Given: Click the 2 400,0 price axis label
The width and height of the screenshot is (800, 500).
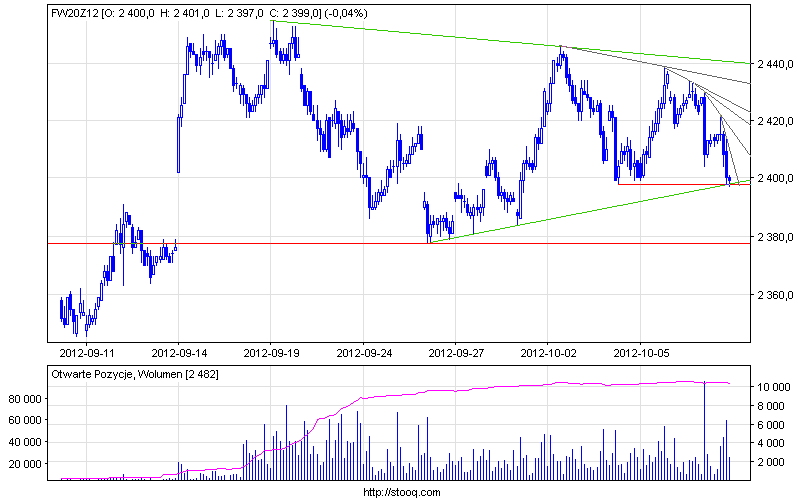Looking at the screenshot, I should 776,179.
